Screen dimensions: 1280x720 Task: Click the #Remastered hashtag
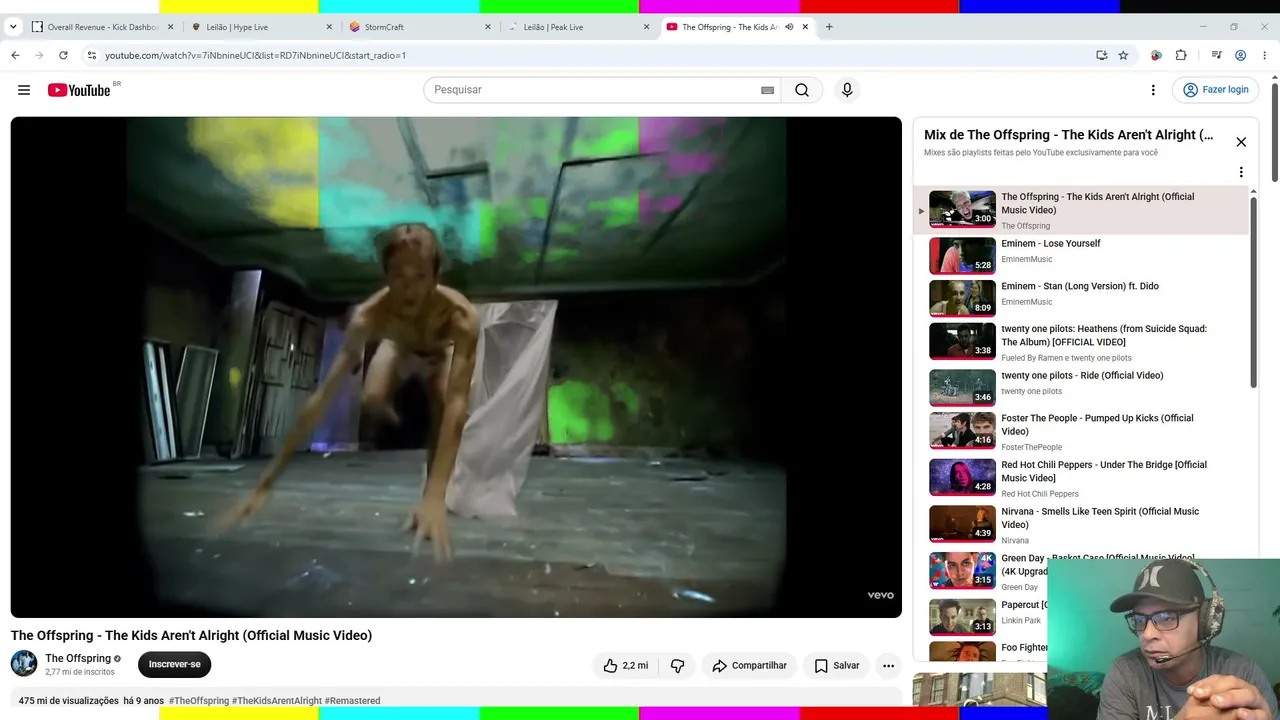pos(352,701)
